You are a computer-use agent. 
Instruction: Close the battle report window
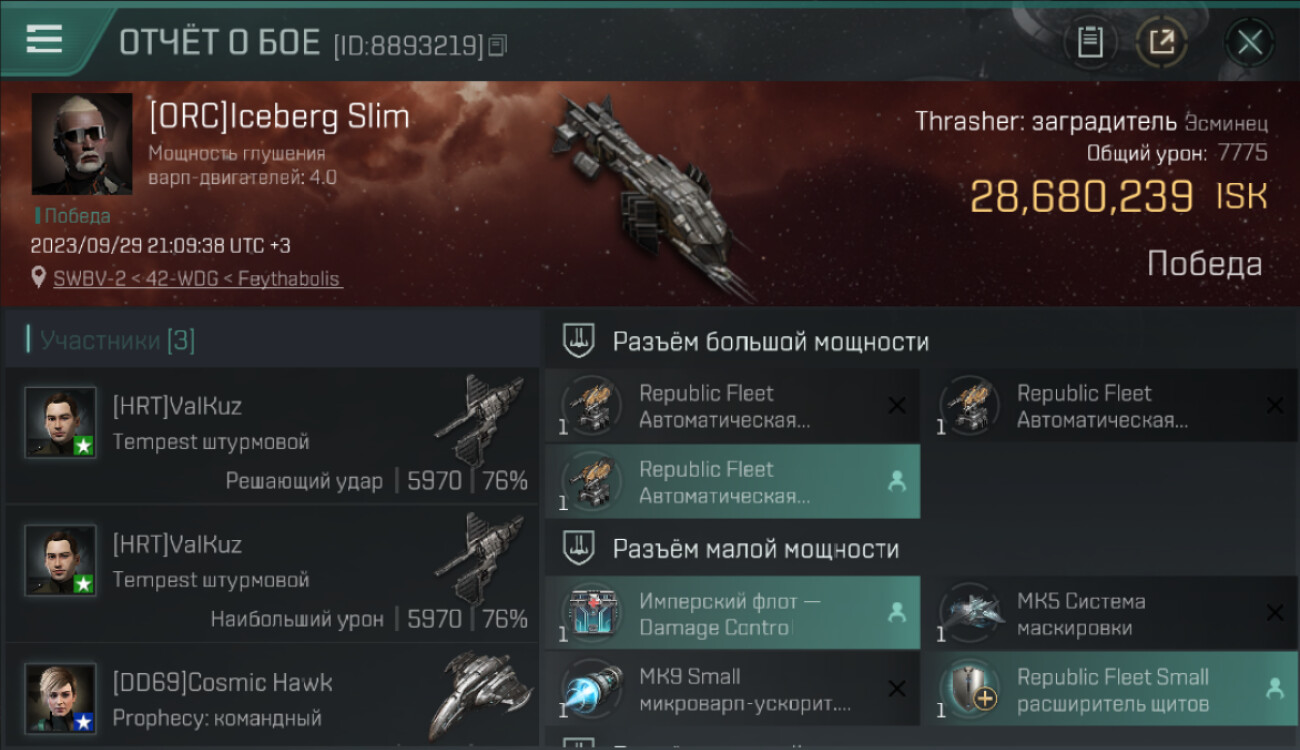point(1249,42)
